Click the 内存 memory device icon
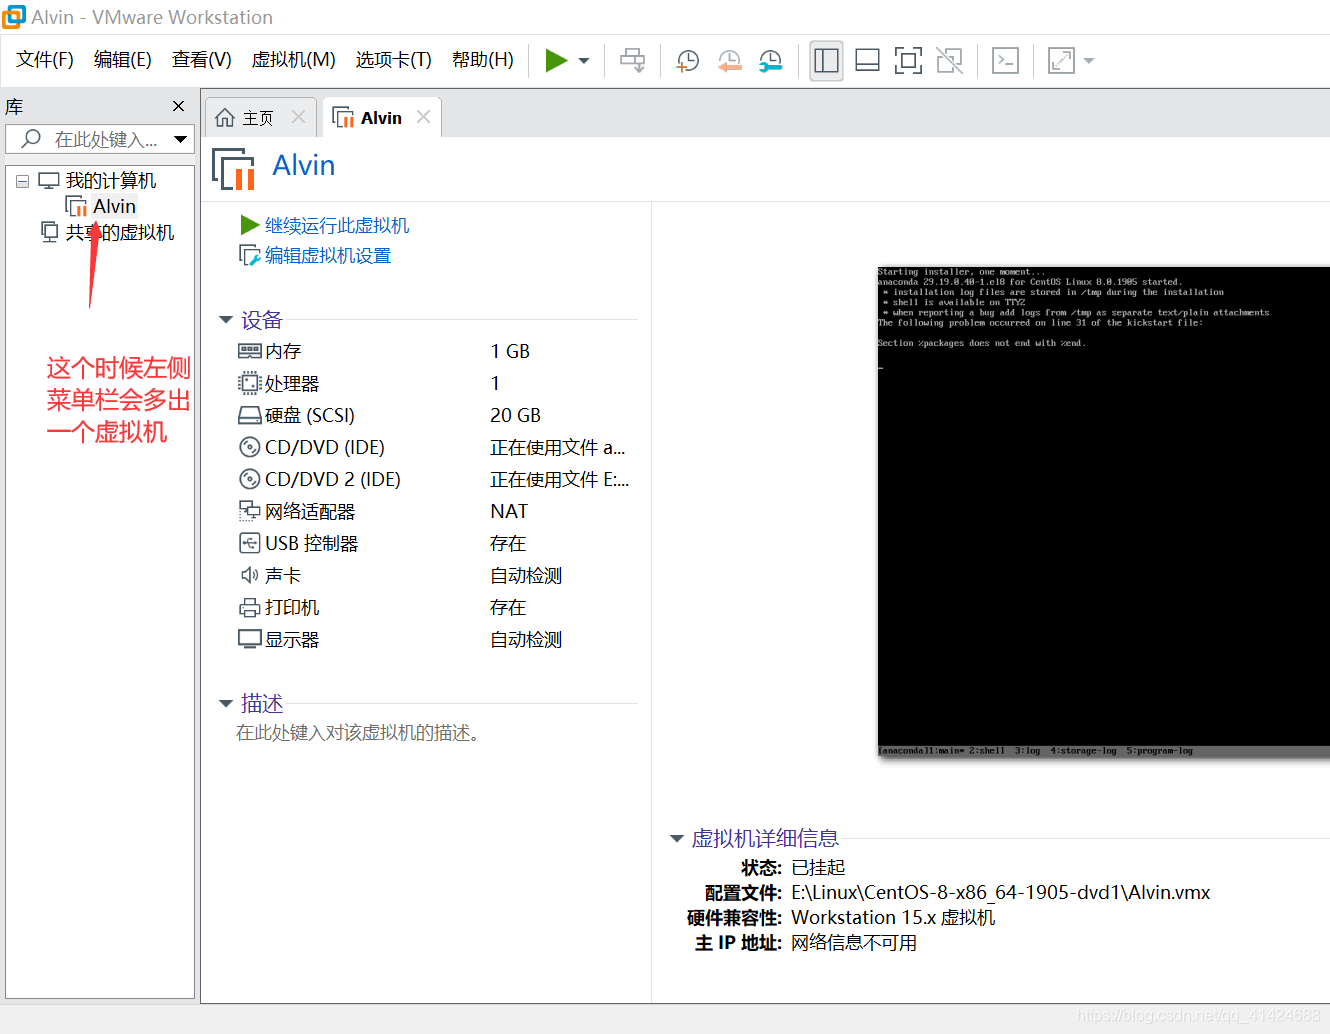1330x1034 pixels. (249, 351)
